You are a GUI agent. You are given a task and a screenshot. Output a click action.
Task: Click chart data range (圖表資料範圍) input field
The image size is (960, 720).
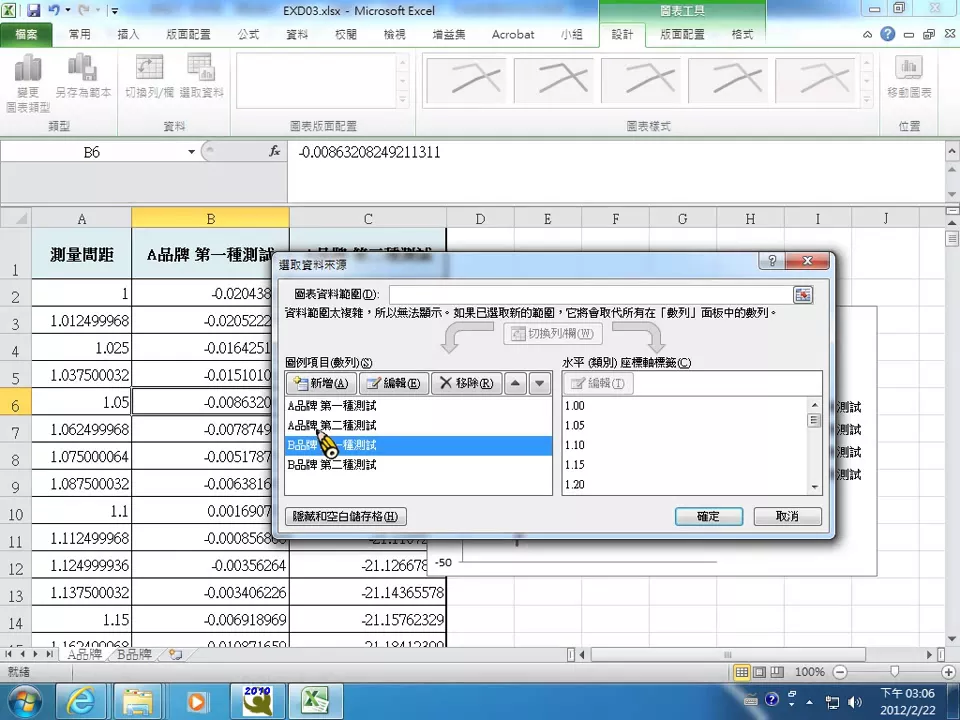point(590,294)
